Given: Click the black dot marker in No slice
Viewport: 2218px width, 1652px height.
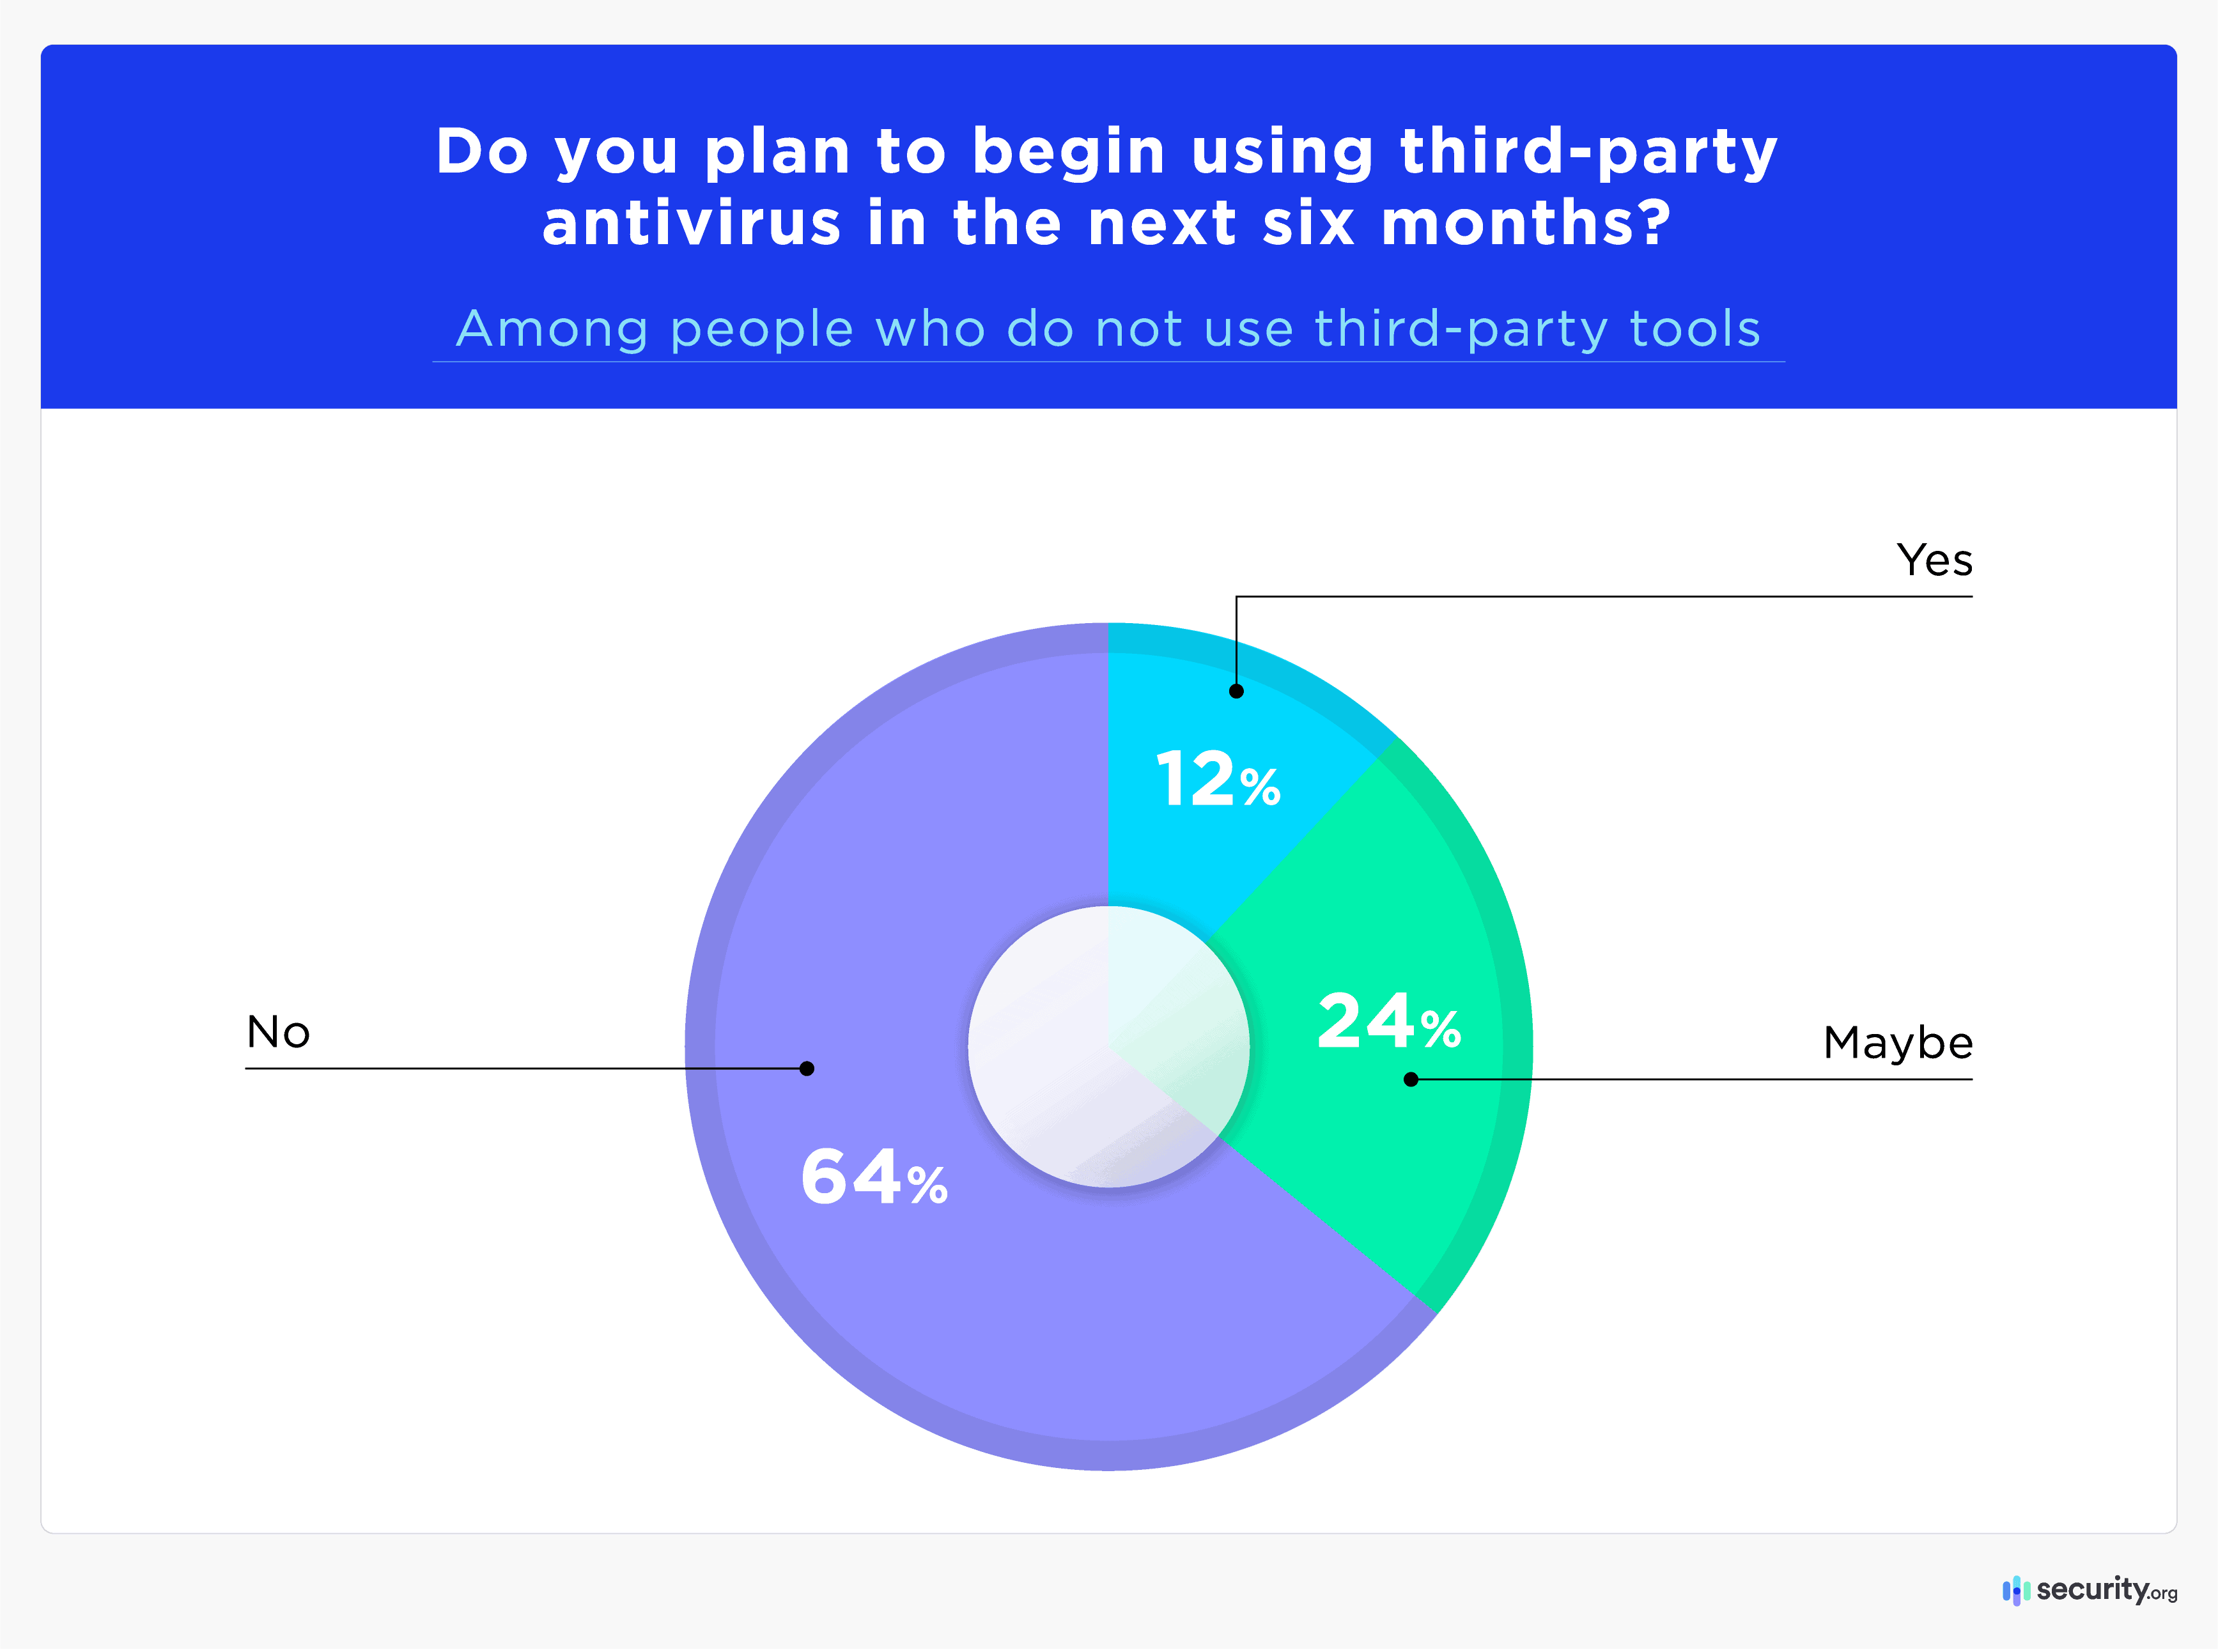Looking at the screenshot, I should point(807,1068).
